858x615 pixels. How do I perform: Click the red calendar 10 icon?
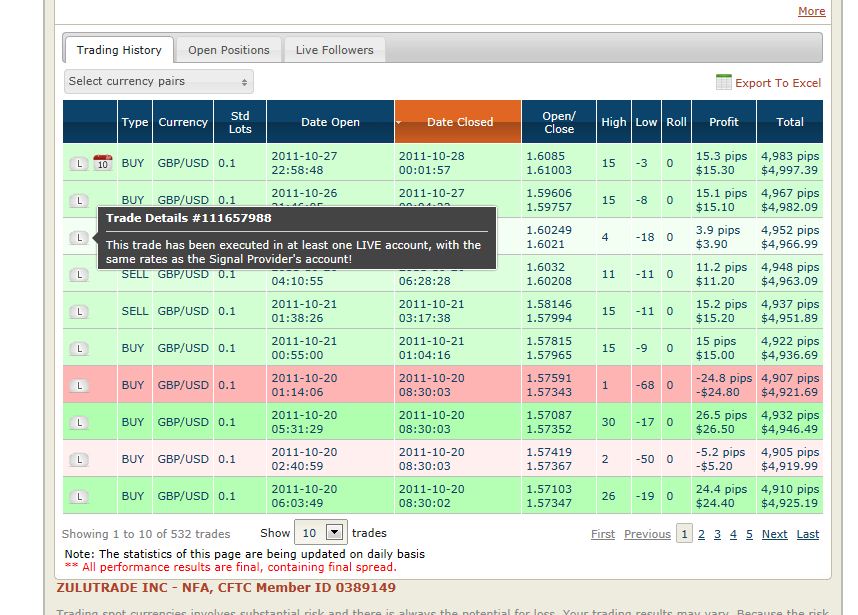tap(102, 163)
